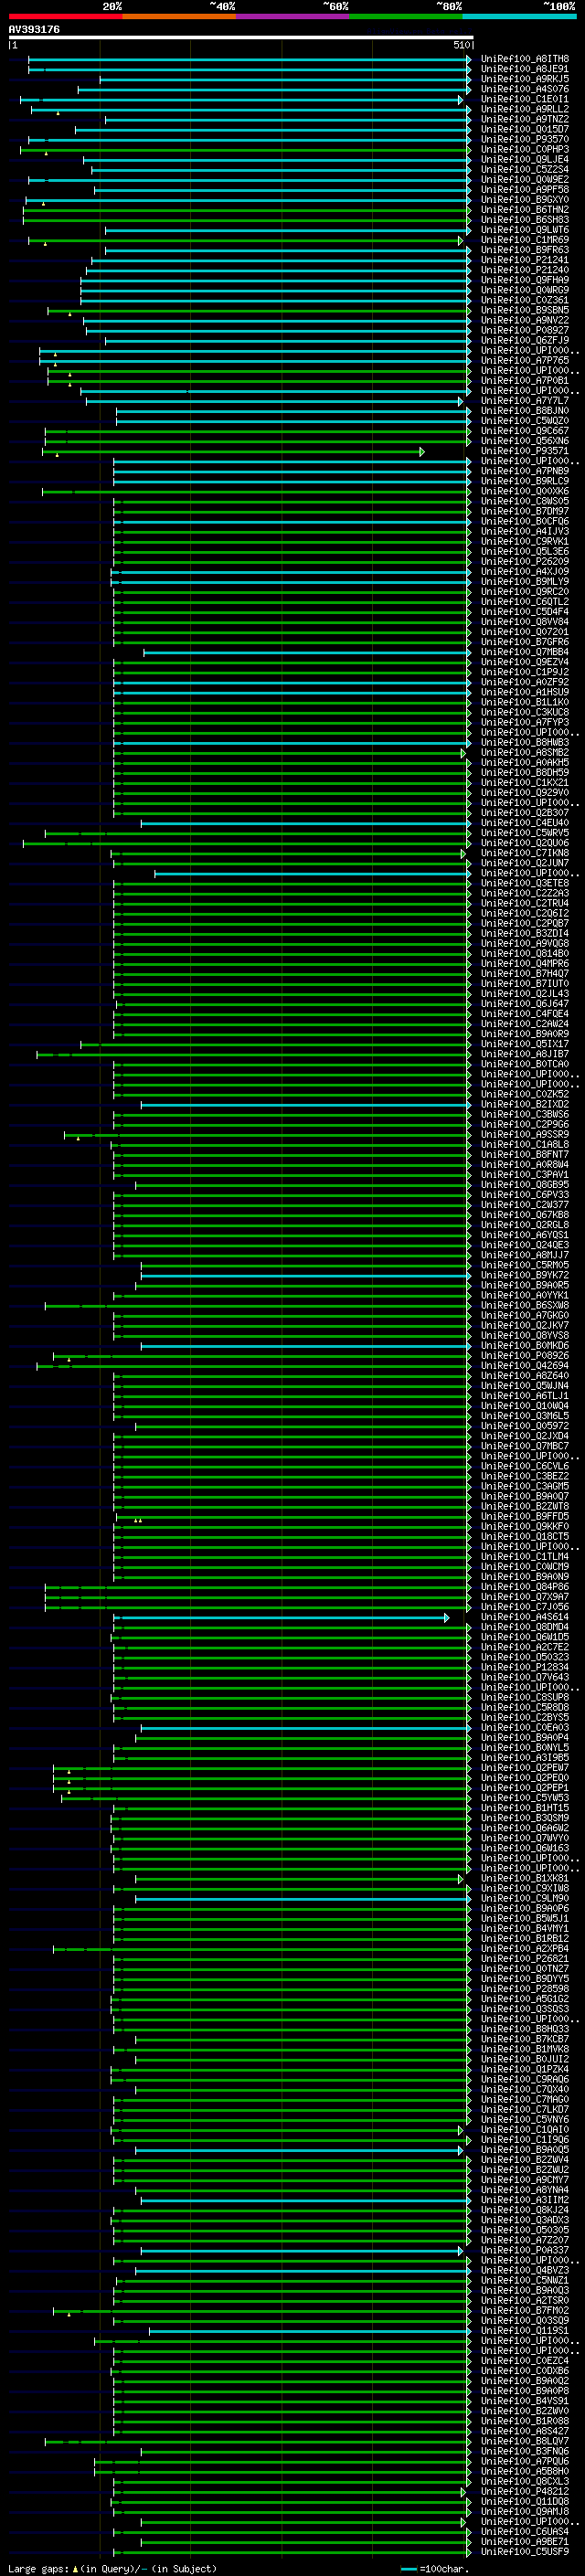Open the UniRef100_Q2PEW7 entry

(x=525, y=1768)
